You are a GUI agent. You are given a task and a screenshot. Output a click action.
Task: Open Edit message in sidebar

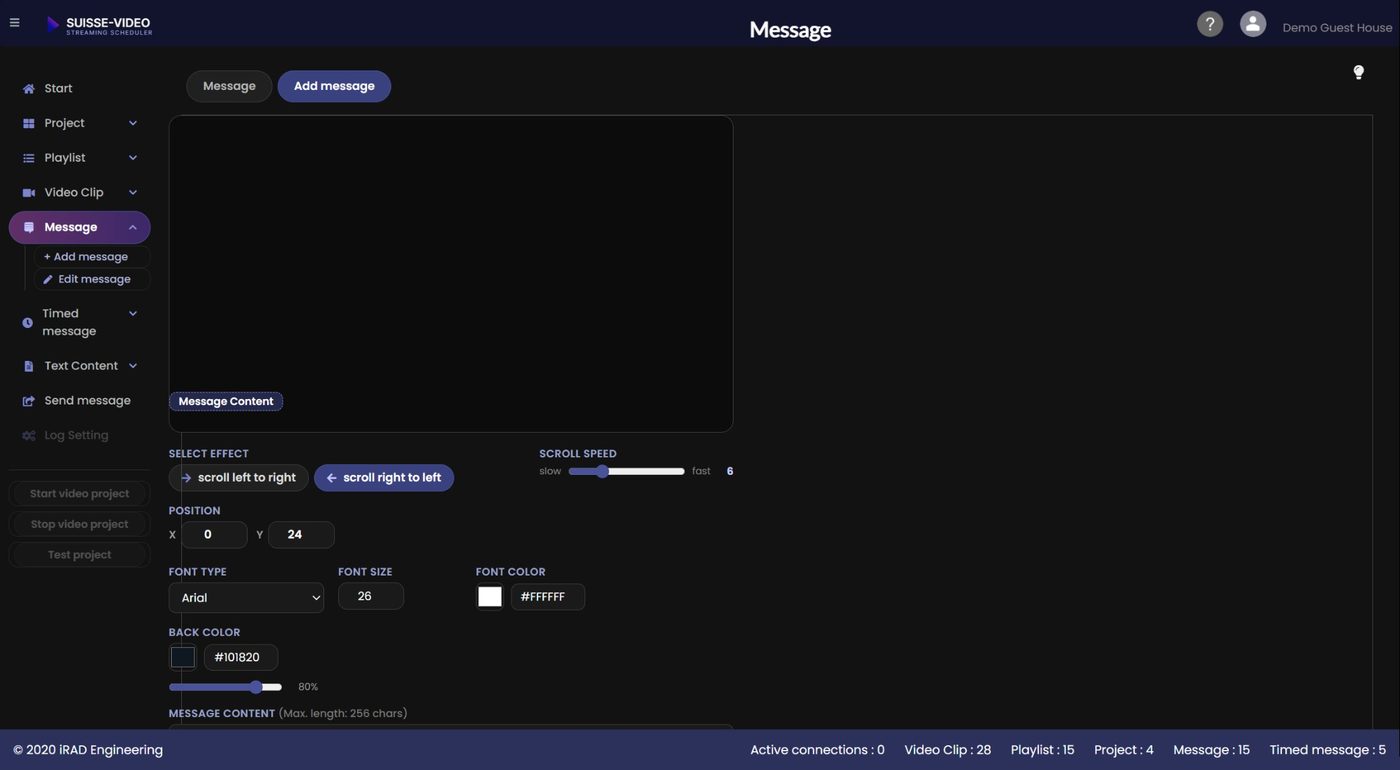pos(92,279)
